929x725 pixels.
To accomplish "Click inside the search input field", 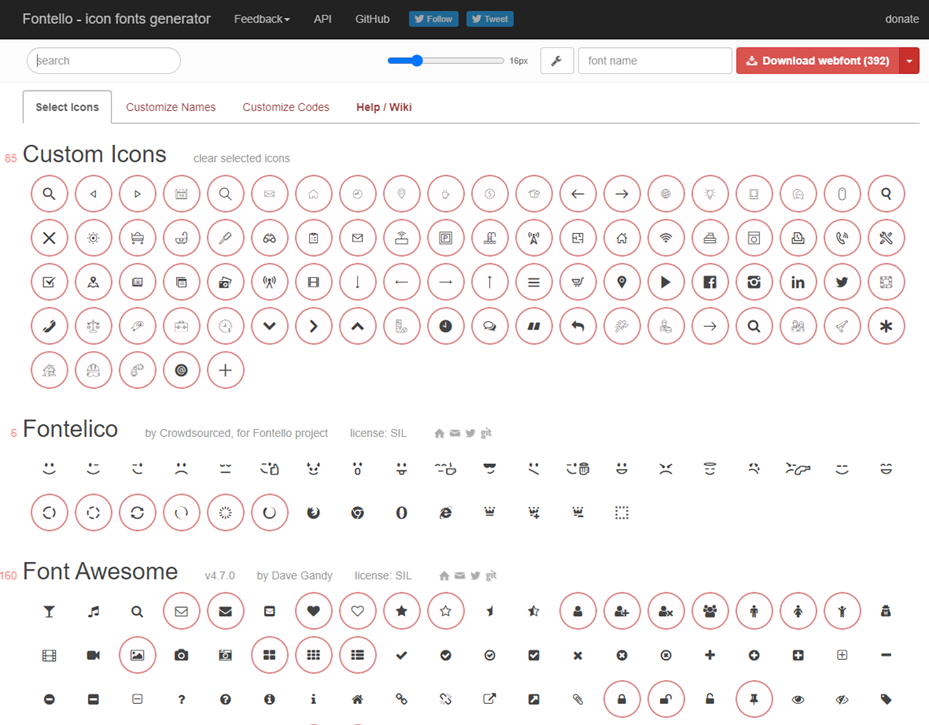I will tap(103, 60).
